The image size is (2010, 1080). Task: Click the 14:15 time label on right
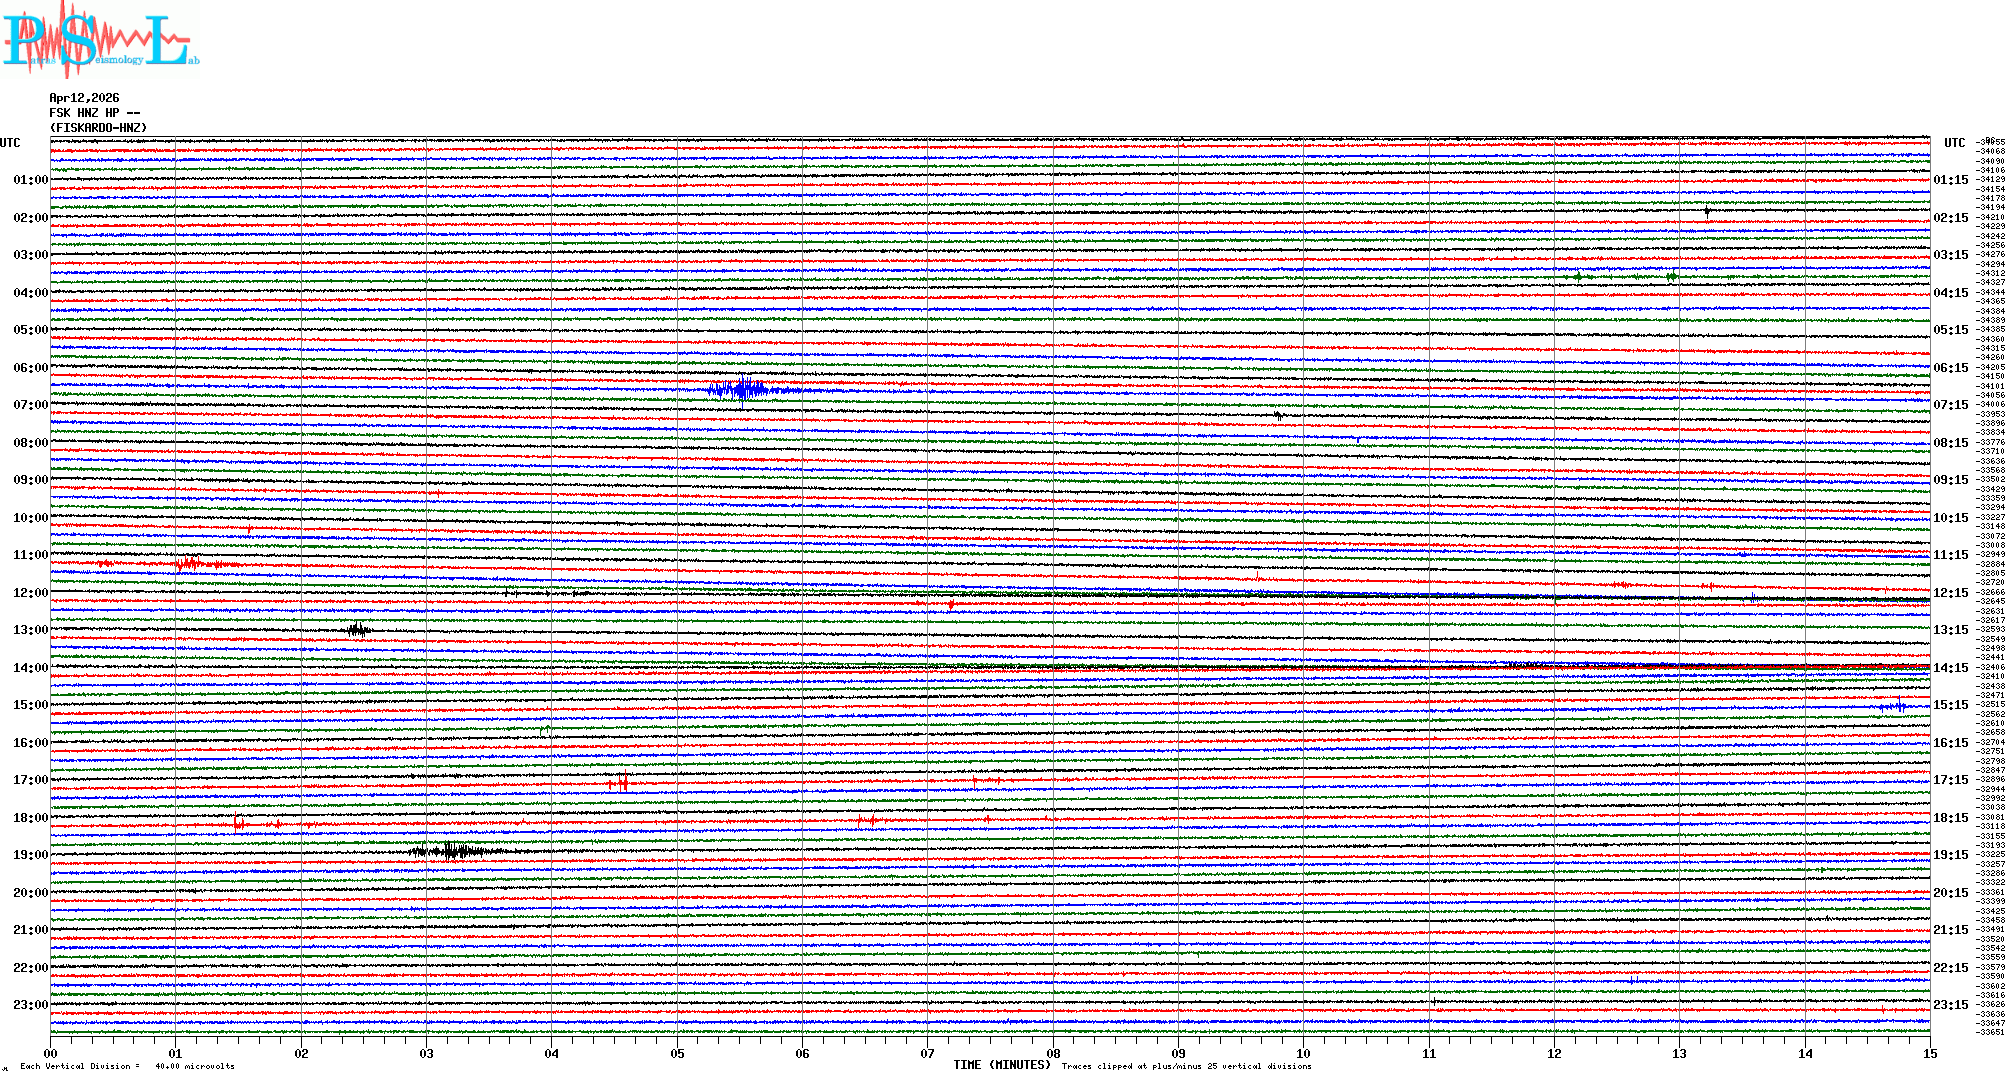click(x=1950, y=668)
